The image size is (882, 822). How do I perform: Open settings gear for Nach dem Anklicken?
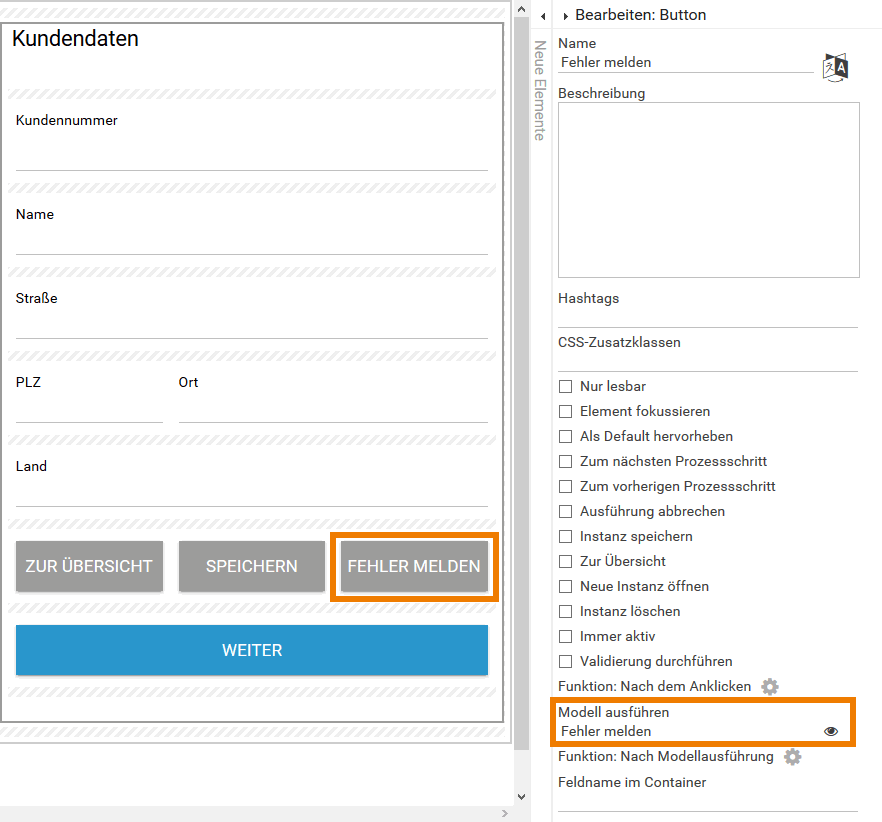pyautogui.click(x=769, y=687)
